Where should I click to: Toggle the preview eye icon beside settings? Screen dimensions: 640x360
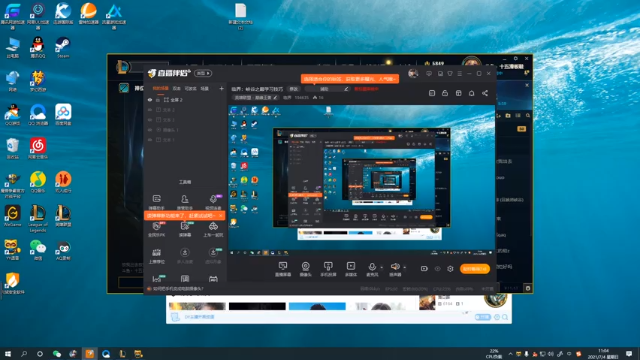point(438,269)
